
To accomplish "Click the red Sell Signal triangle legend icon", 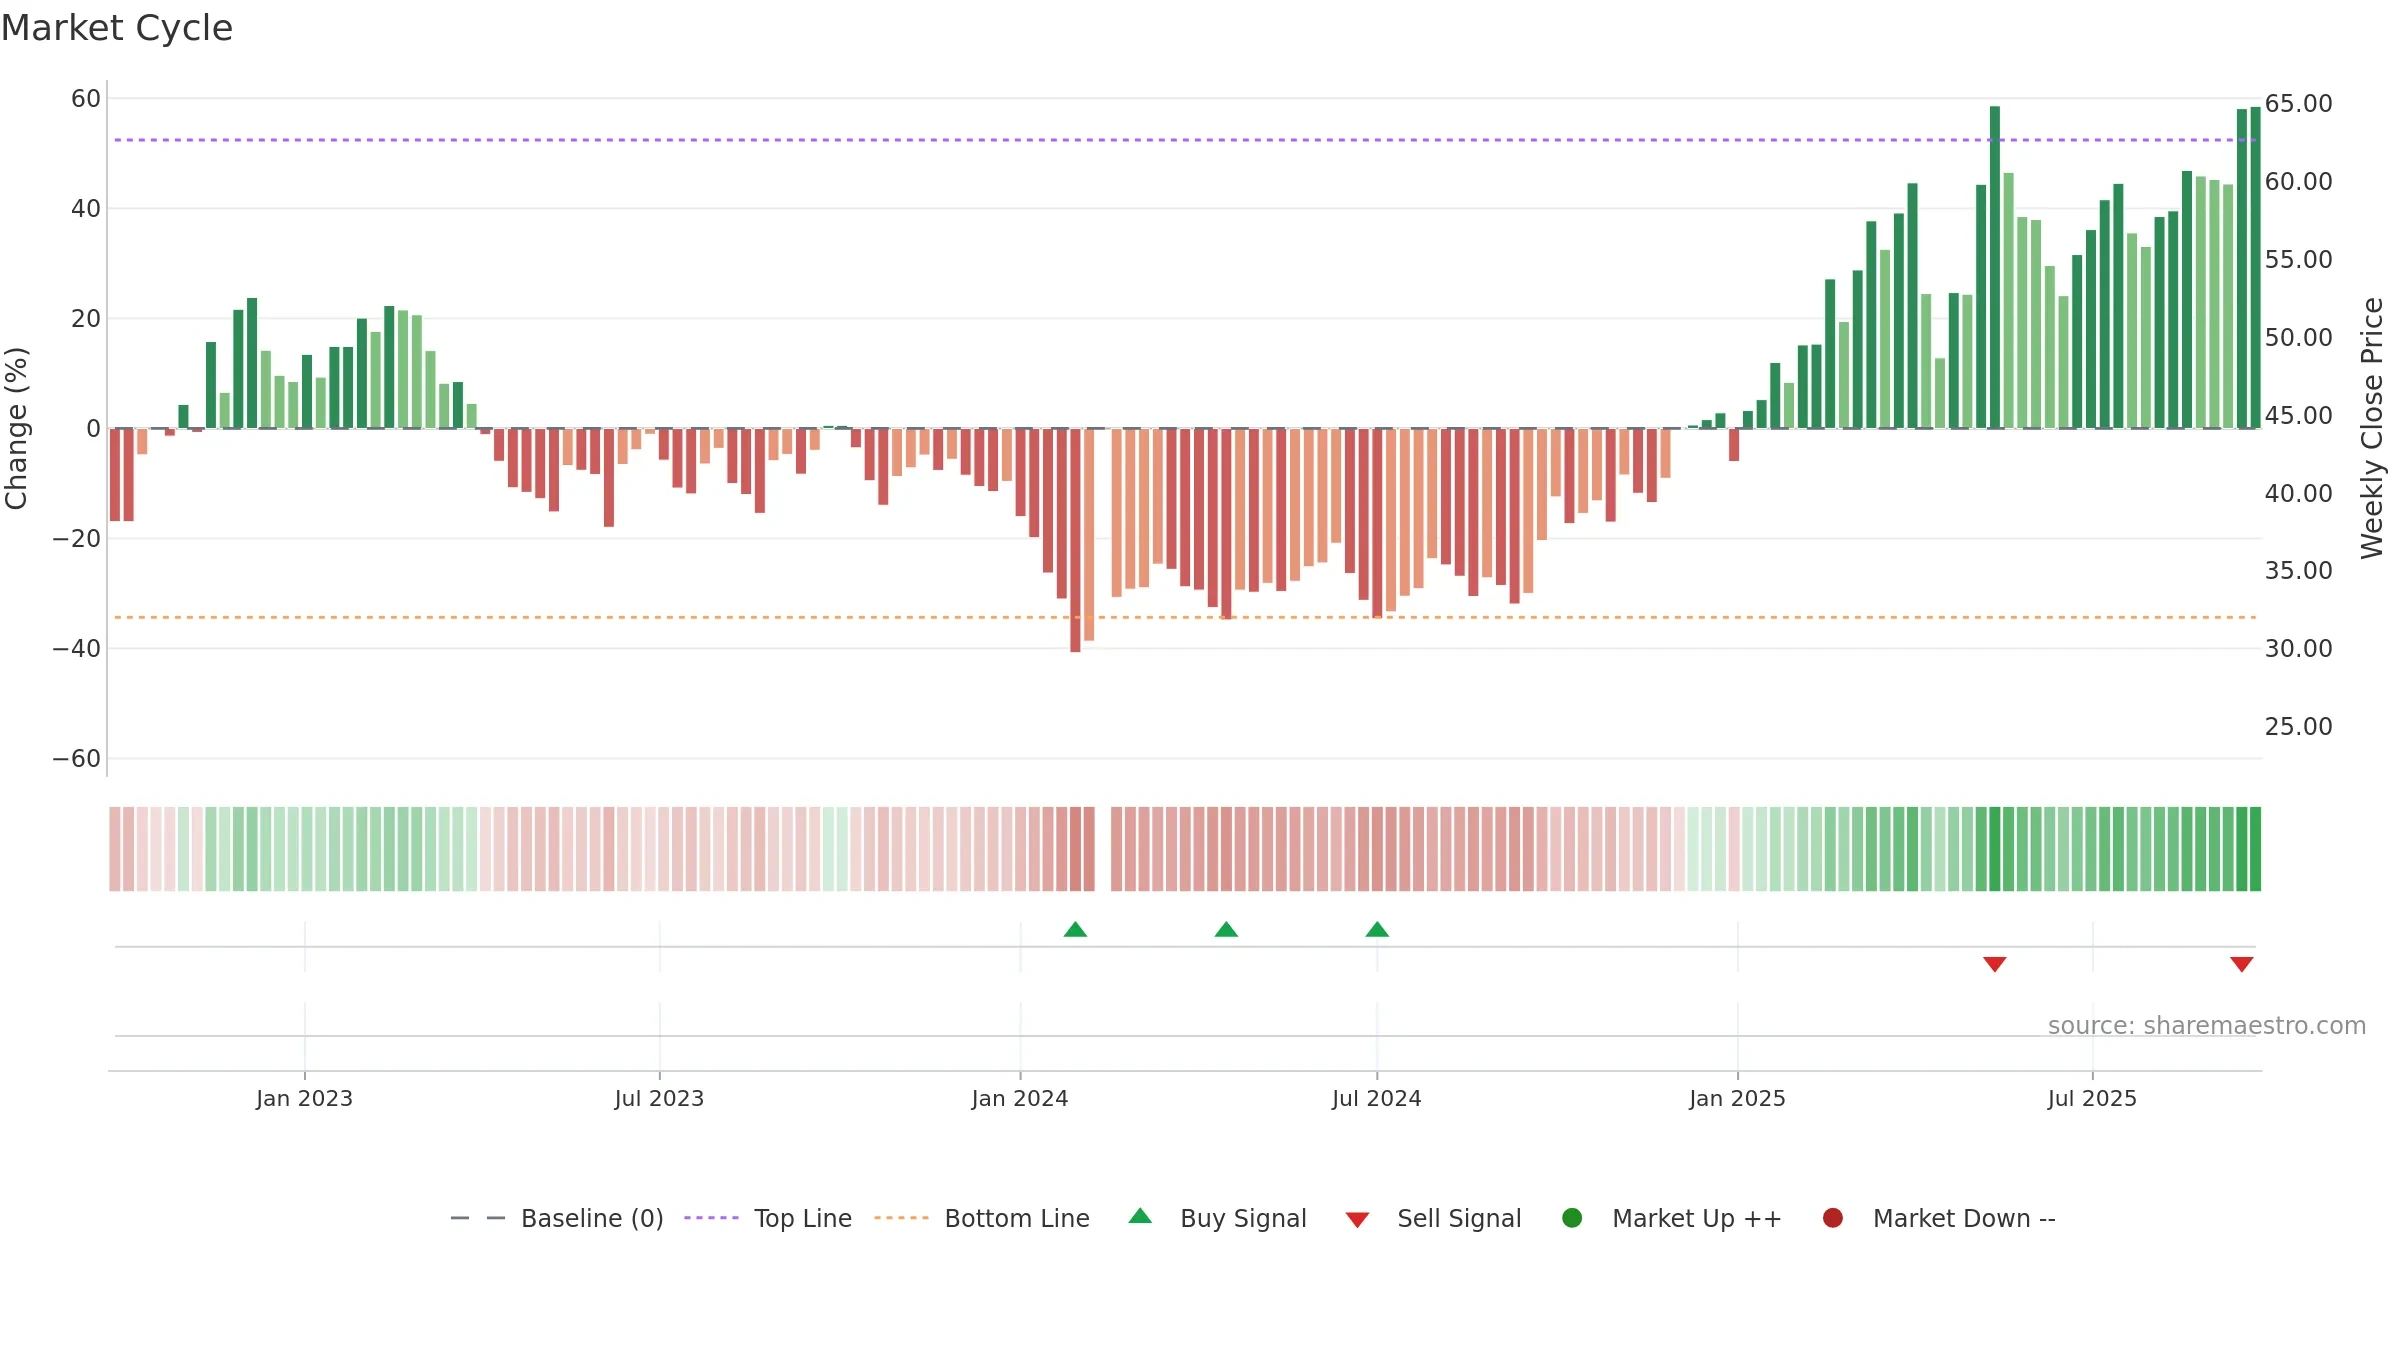I will point(1357,1220).
